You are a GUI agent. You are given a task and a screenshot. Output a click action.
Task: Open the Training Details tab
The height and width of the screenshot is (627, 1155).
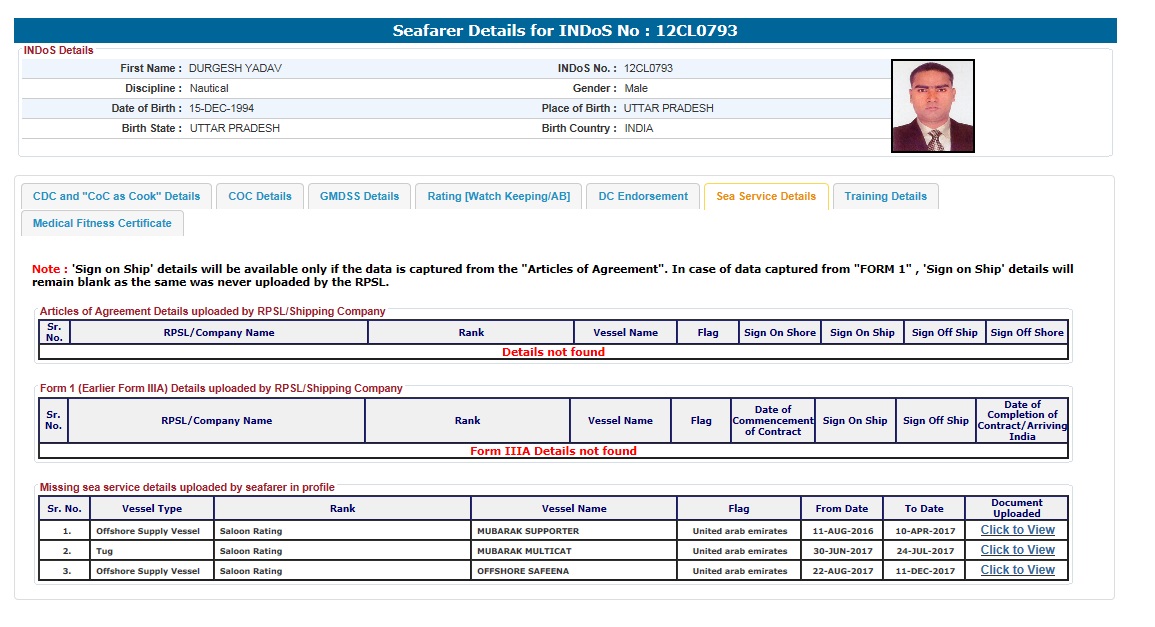[885, 196]
